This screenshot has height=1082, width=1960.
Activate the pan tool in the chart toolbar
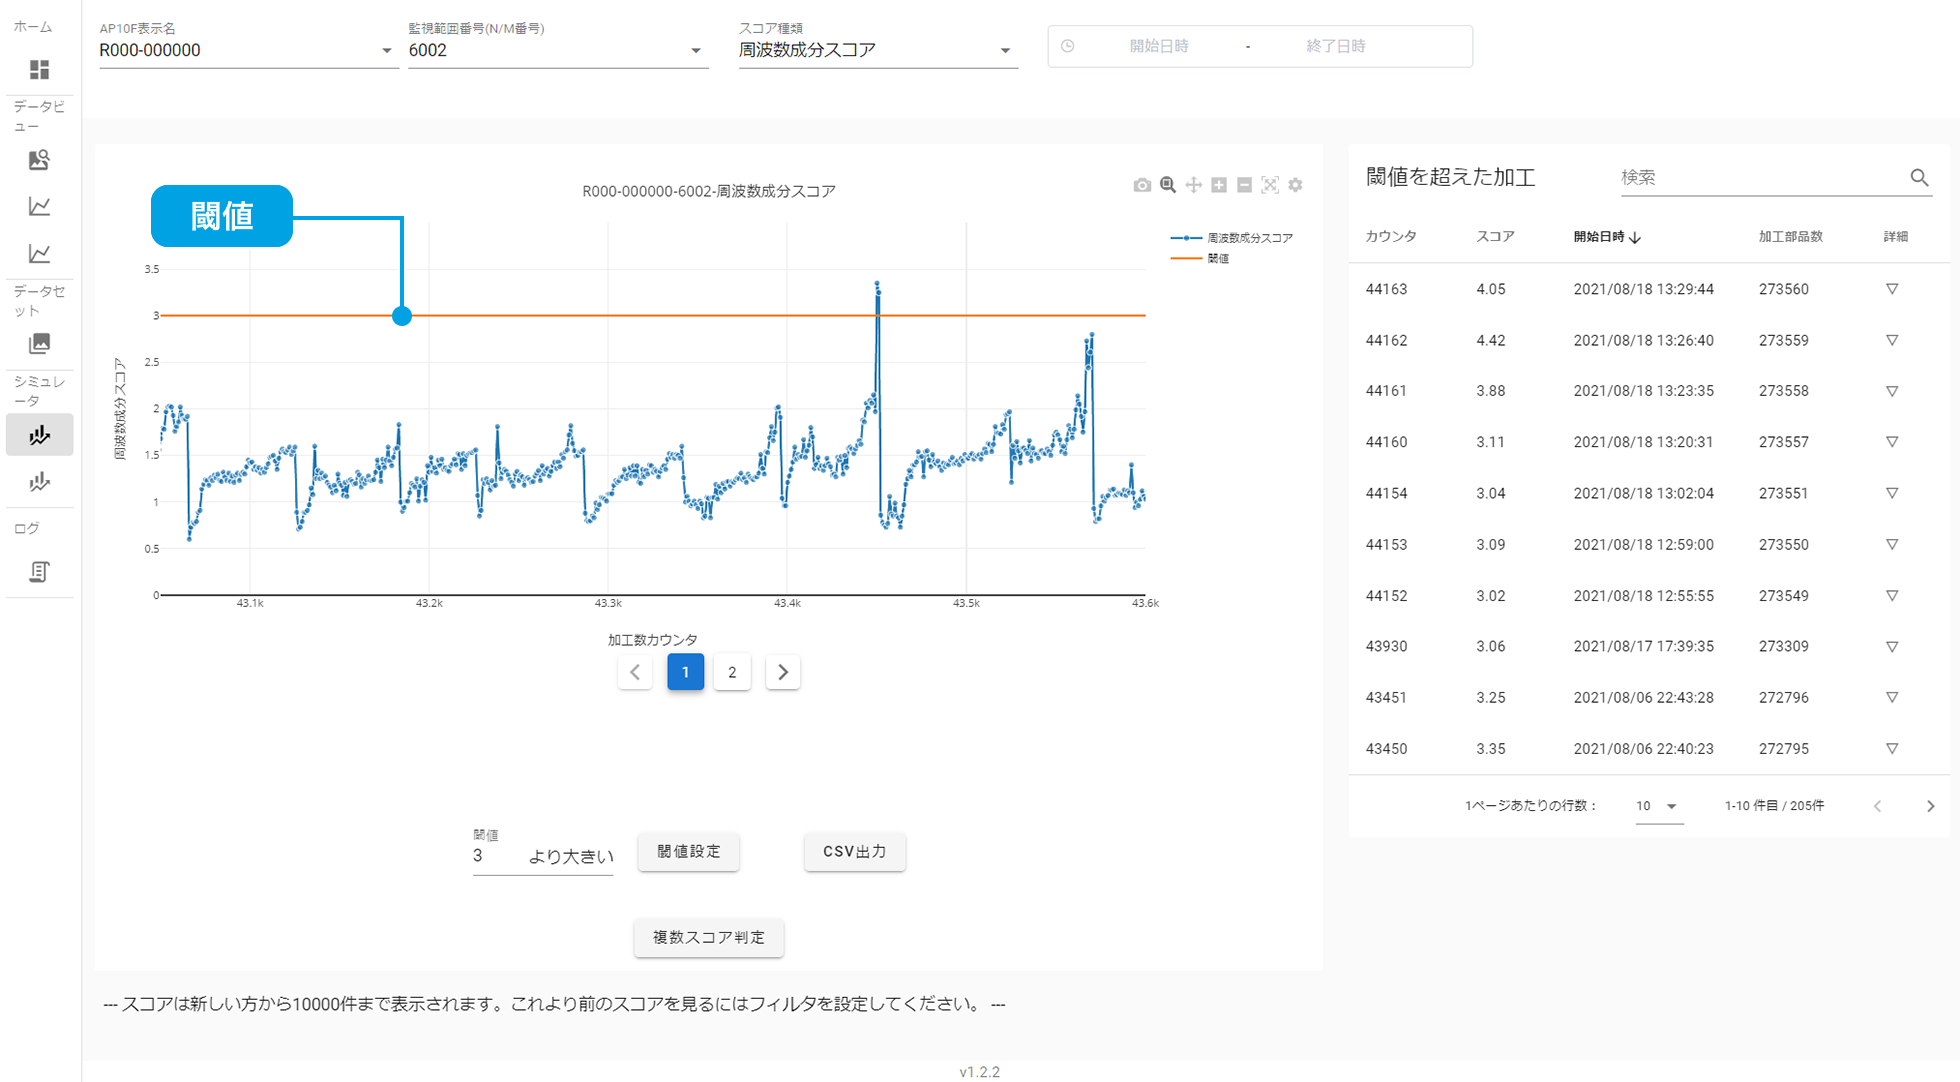[x=1193, y=185]
